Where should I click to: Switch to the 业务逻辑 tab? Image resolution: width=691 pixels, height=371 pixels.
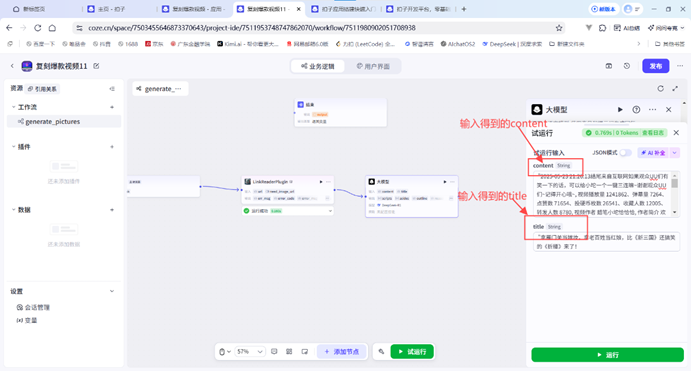point(317,66)
